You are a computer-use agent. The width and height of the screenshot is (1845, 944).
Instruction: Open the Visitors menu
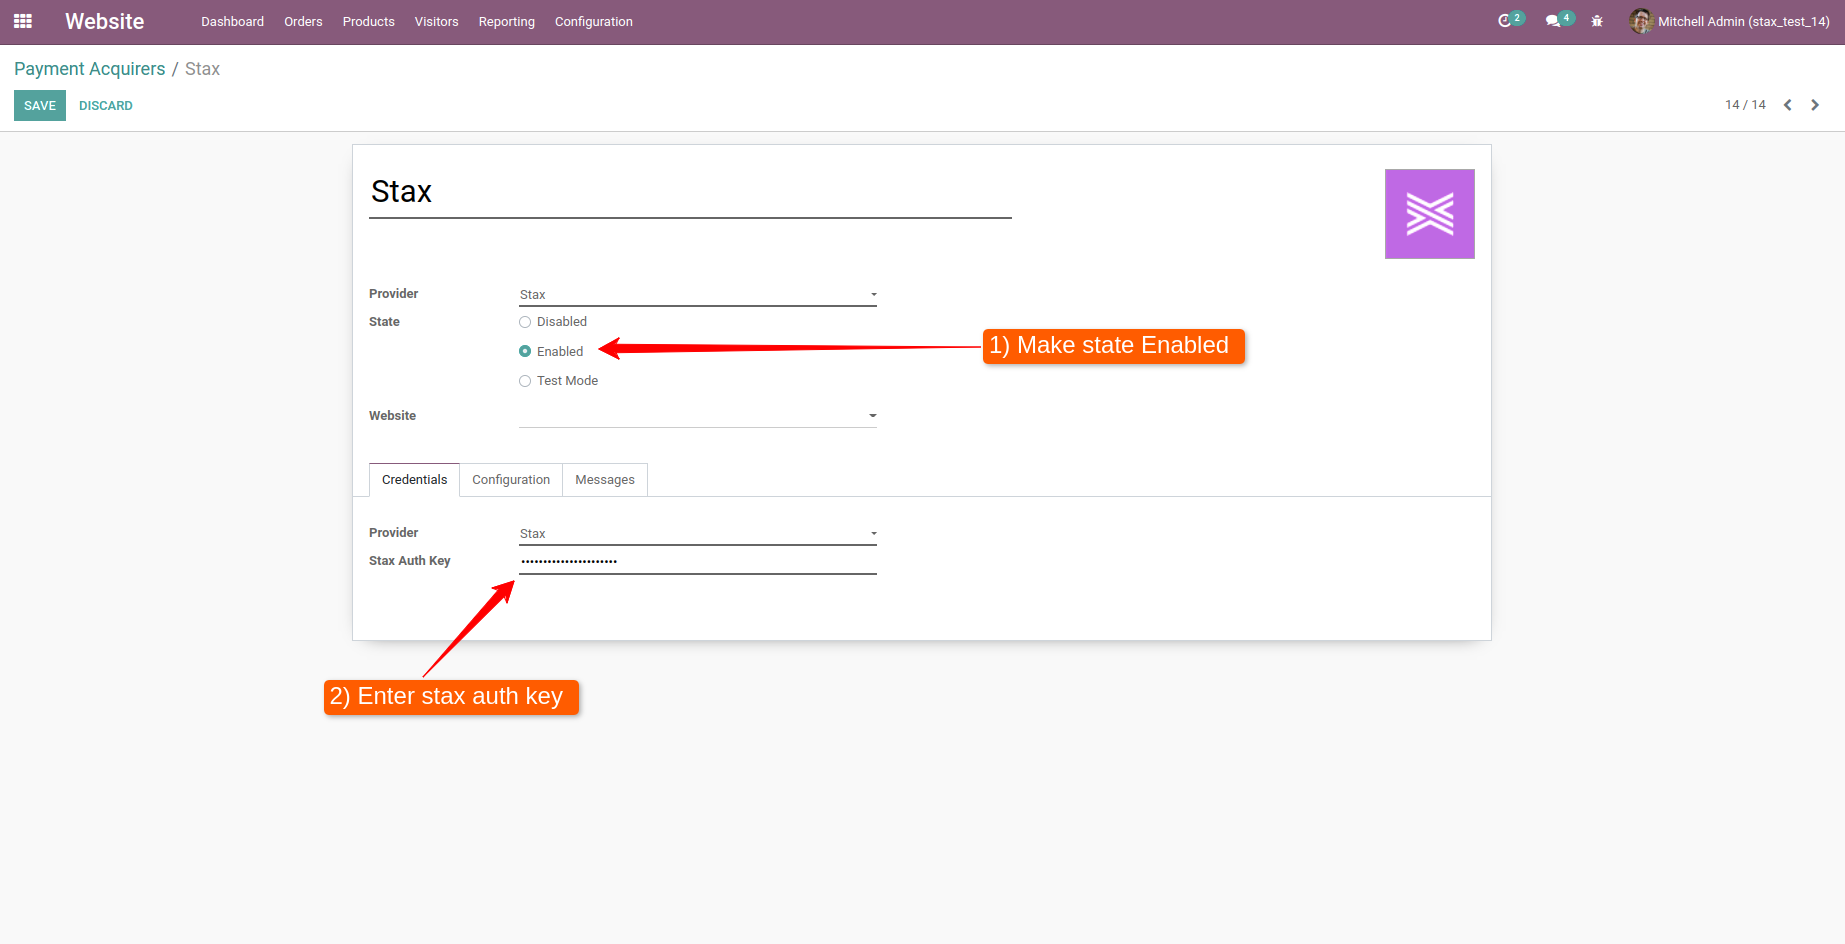click(436, 21)
